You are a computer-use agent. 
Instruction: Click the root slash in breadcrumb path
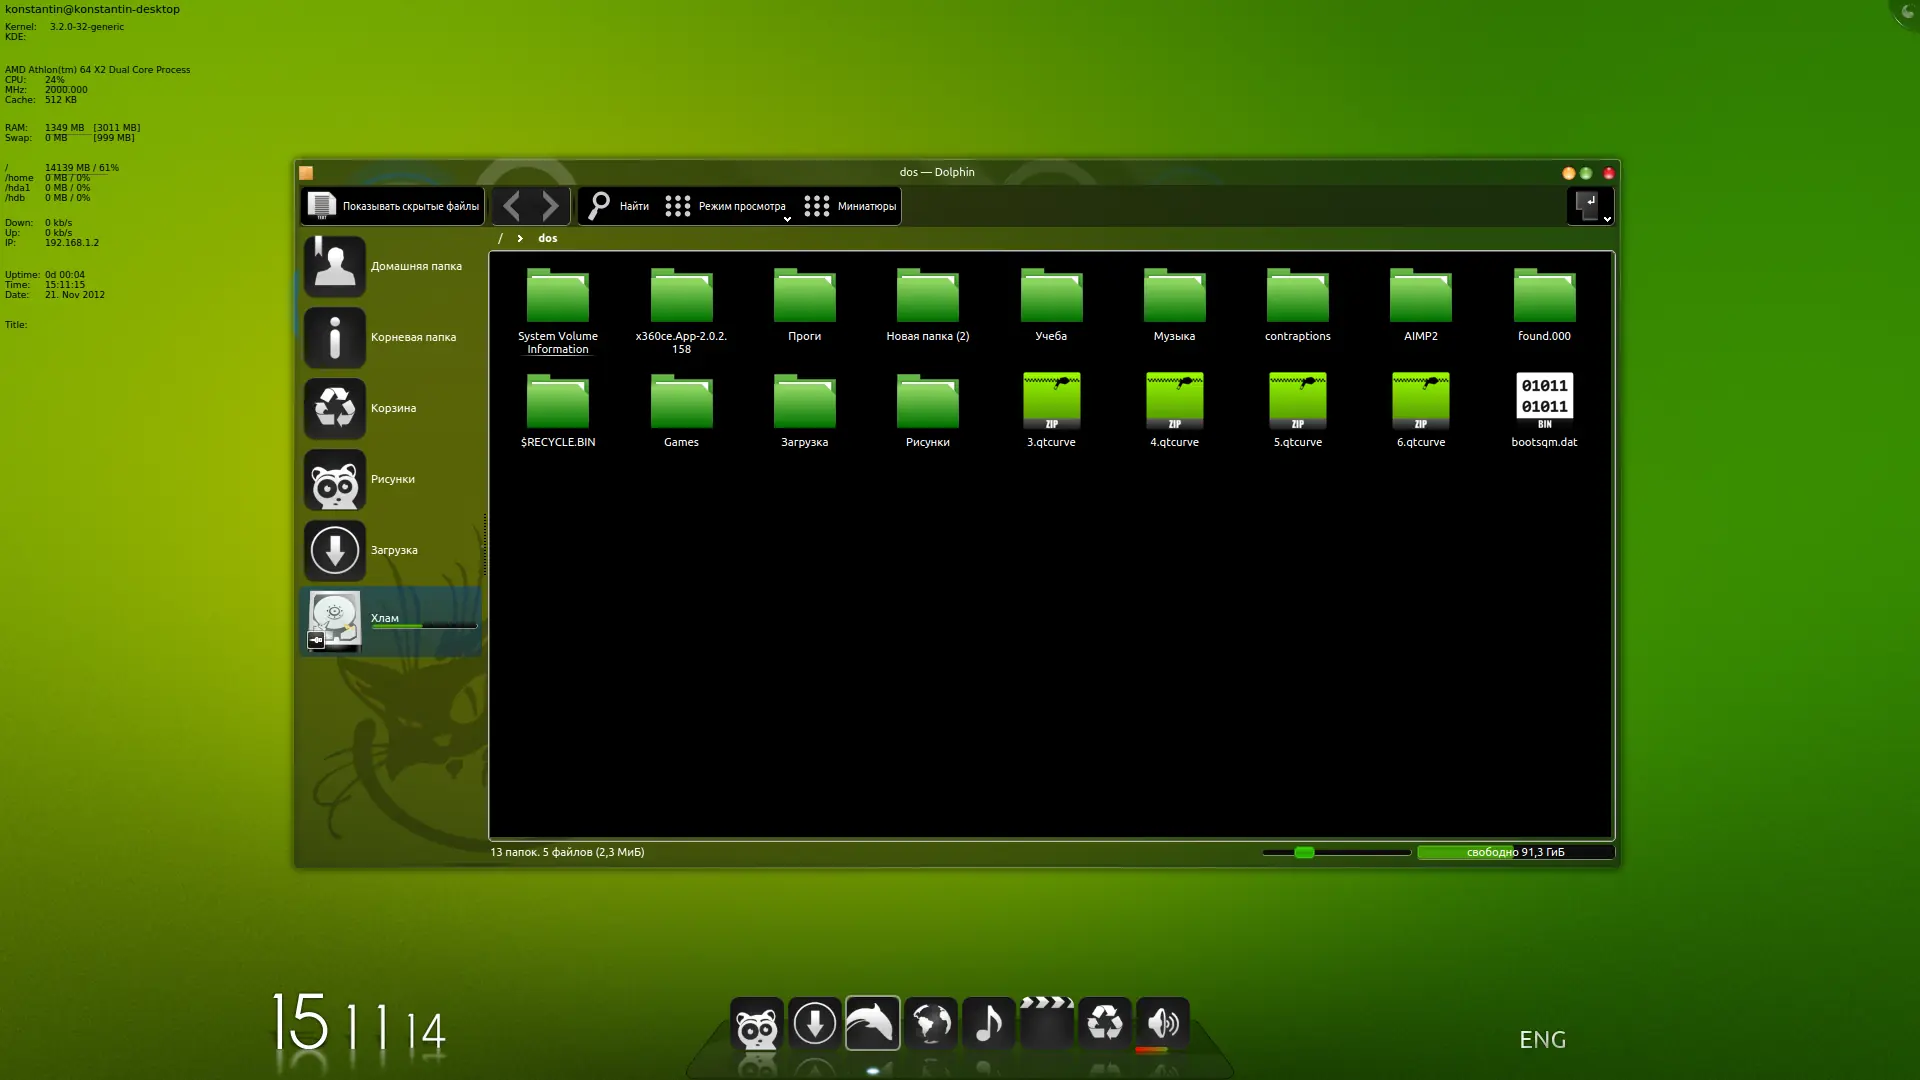(500, 238)
